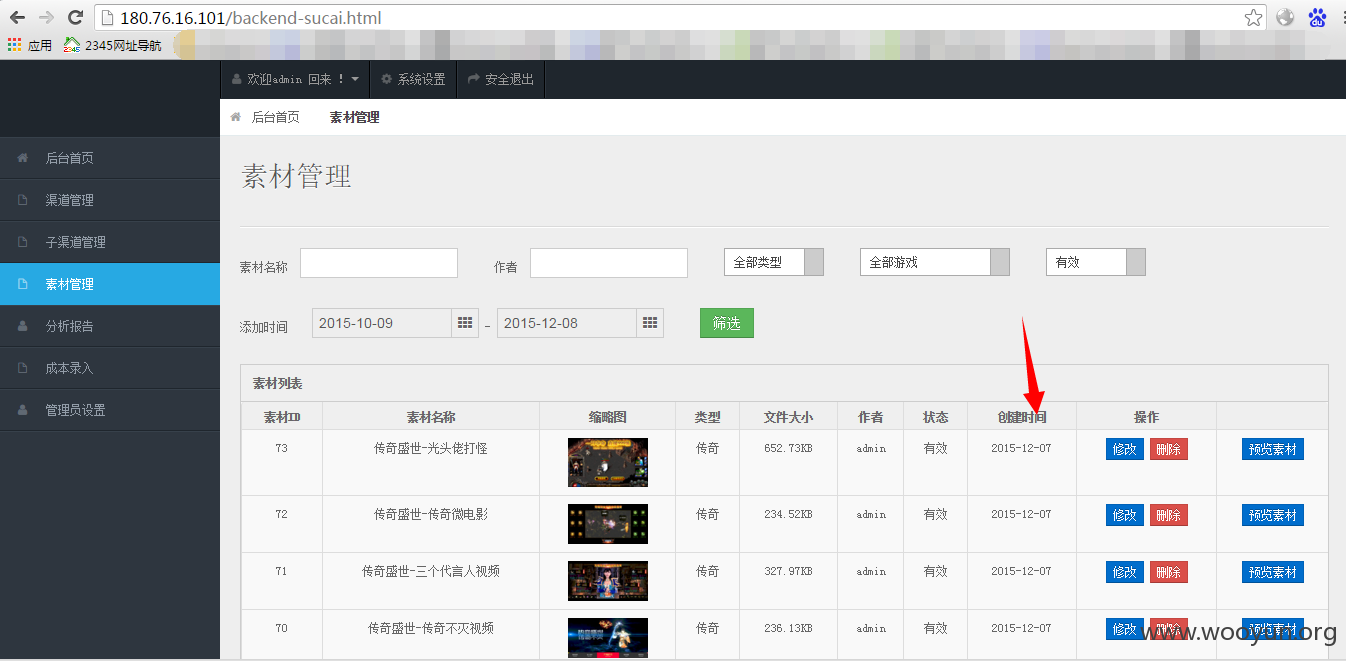
Task: Click the name 传奇盛世-三个代言人视频
Action: coord(431,571)
